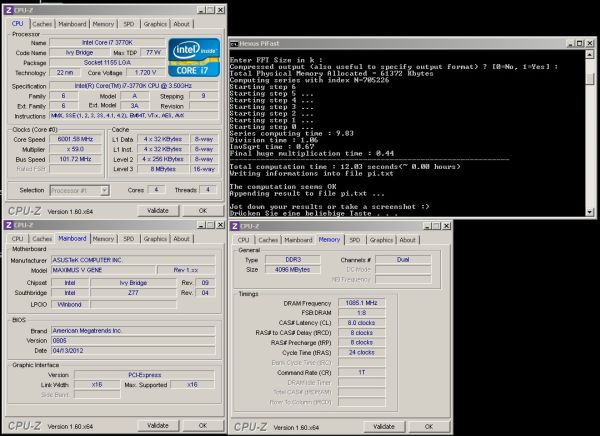Click the scroll up arrow in the PiFast console
Viewport: 600px width, 436px height.
click(x=590, y=55)
